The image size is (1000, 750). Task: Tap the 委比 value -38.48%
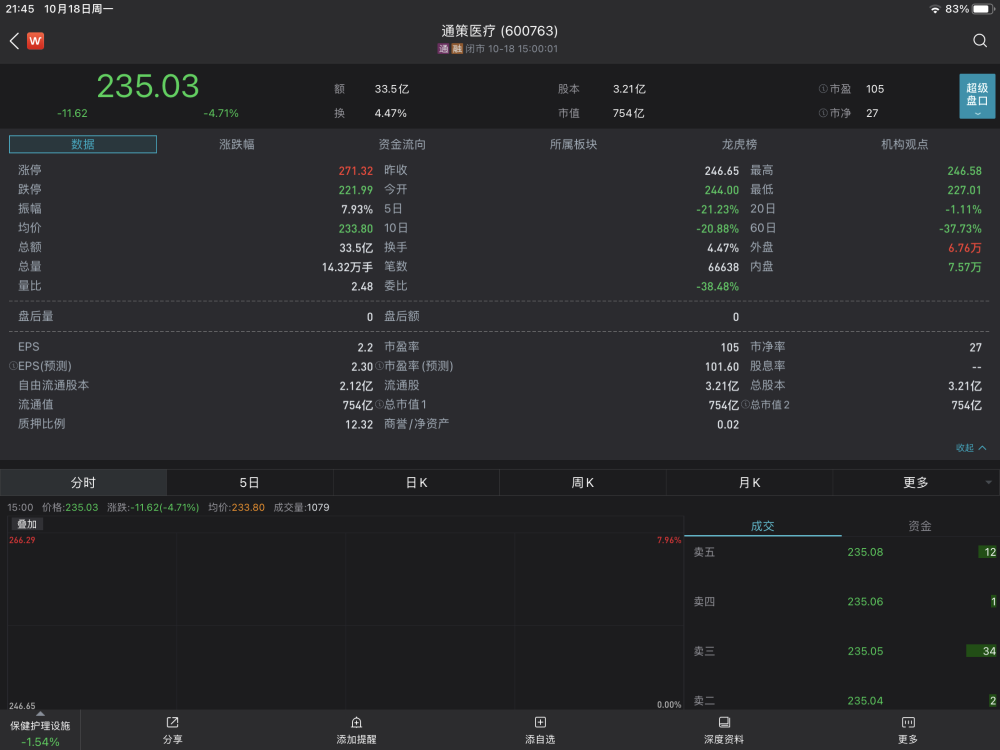[717, 287]
